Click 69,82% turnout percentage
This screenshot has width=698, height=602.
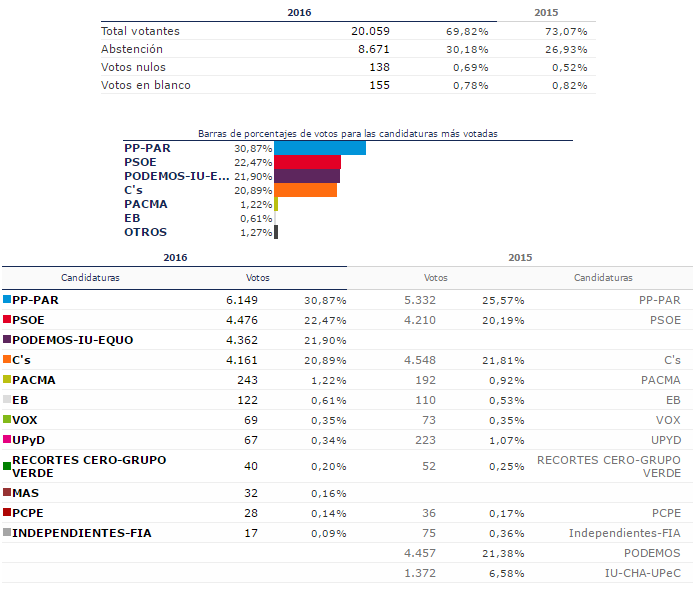467,32
